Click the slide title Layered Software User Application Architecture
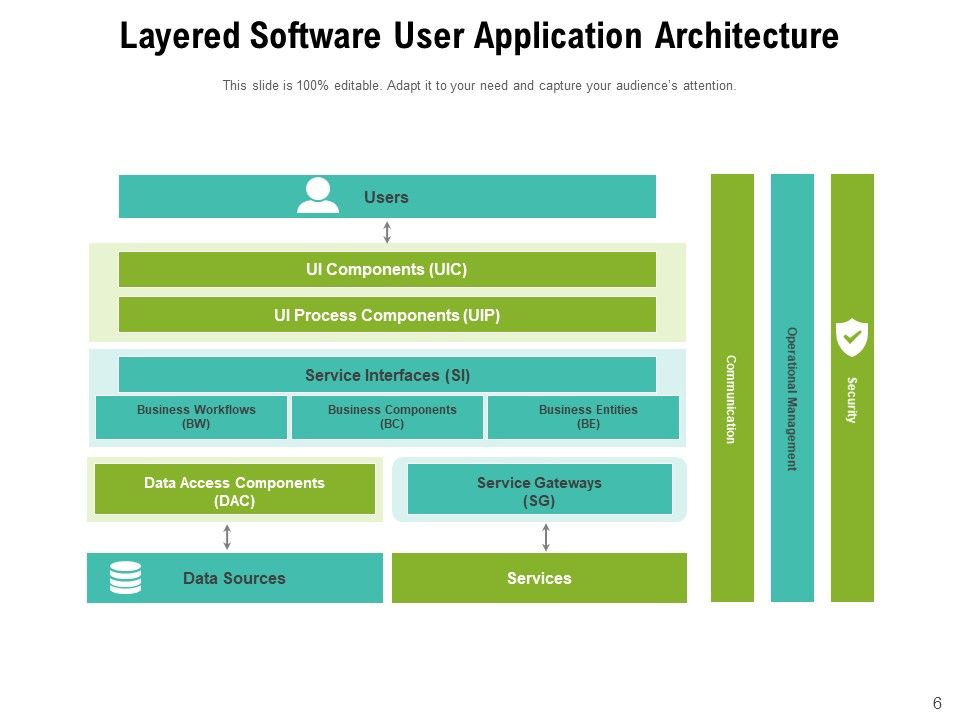 [479, 36]
